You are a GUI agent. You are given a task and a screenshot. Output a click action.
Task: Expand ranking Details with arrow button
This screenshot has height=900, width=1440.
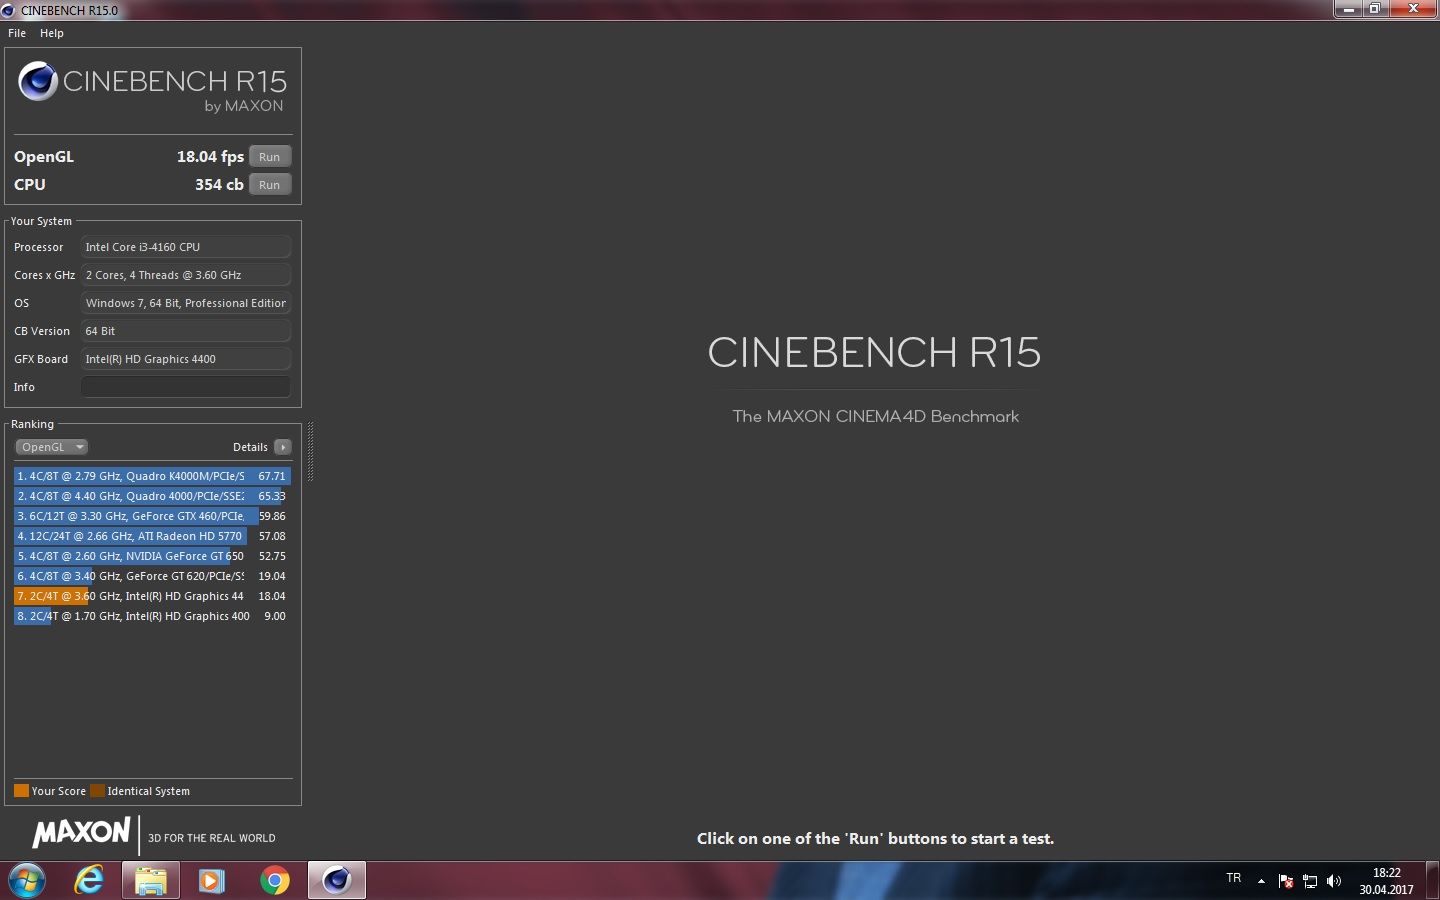click(283, 447)
